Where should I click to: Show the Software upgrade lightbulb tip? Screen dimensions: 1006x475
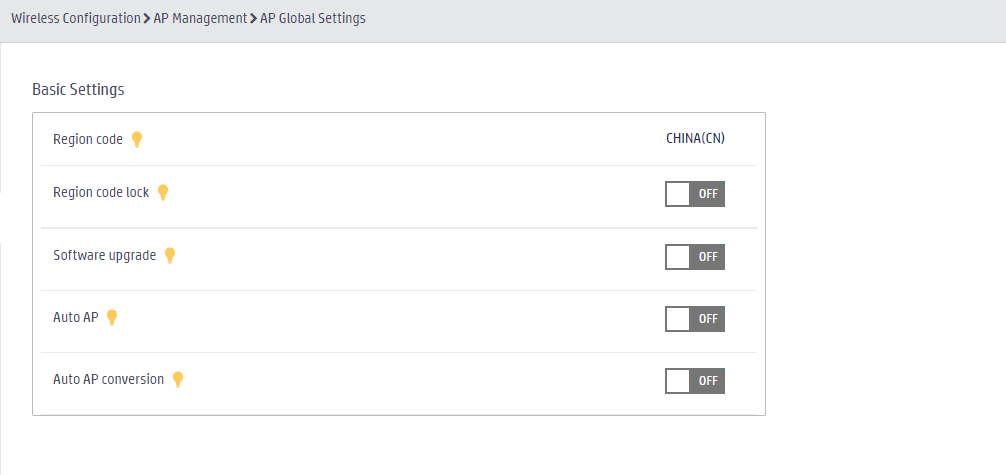[170, 255]
